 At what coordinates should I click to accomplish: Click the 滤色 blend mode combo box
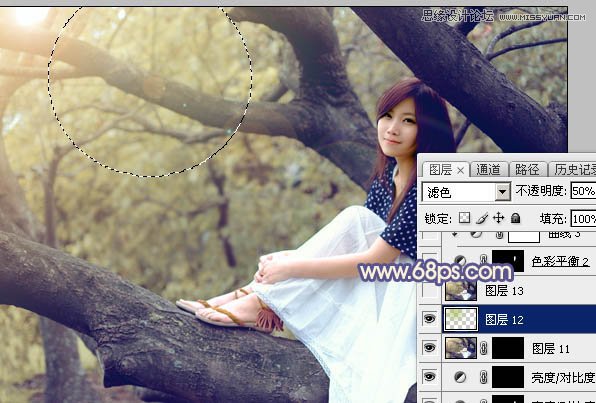[466, 192]
